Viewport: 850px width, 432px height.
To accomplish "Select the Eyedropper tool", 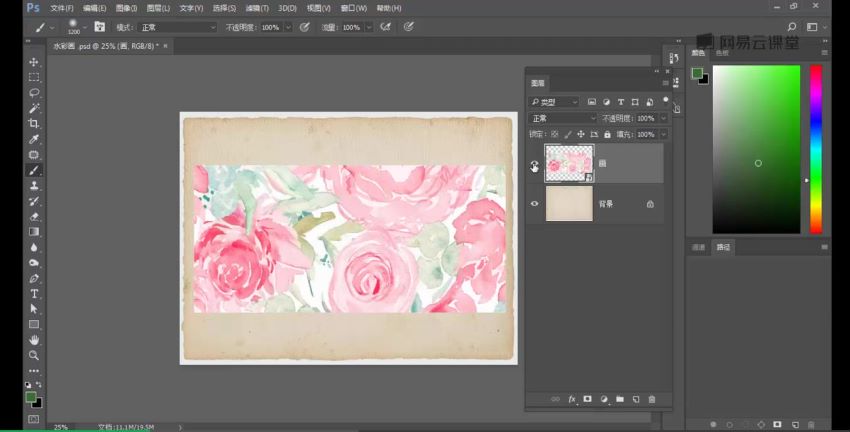I will coord(34,139).
